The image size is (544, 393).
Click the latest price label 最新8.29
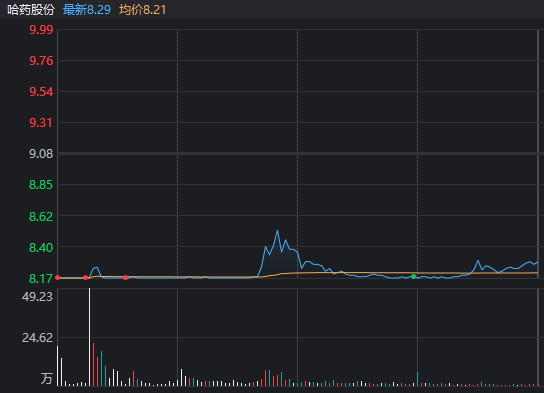(x=87, y=10)
